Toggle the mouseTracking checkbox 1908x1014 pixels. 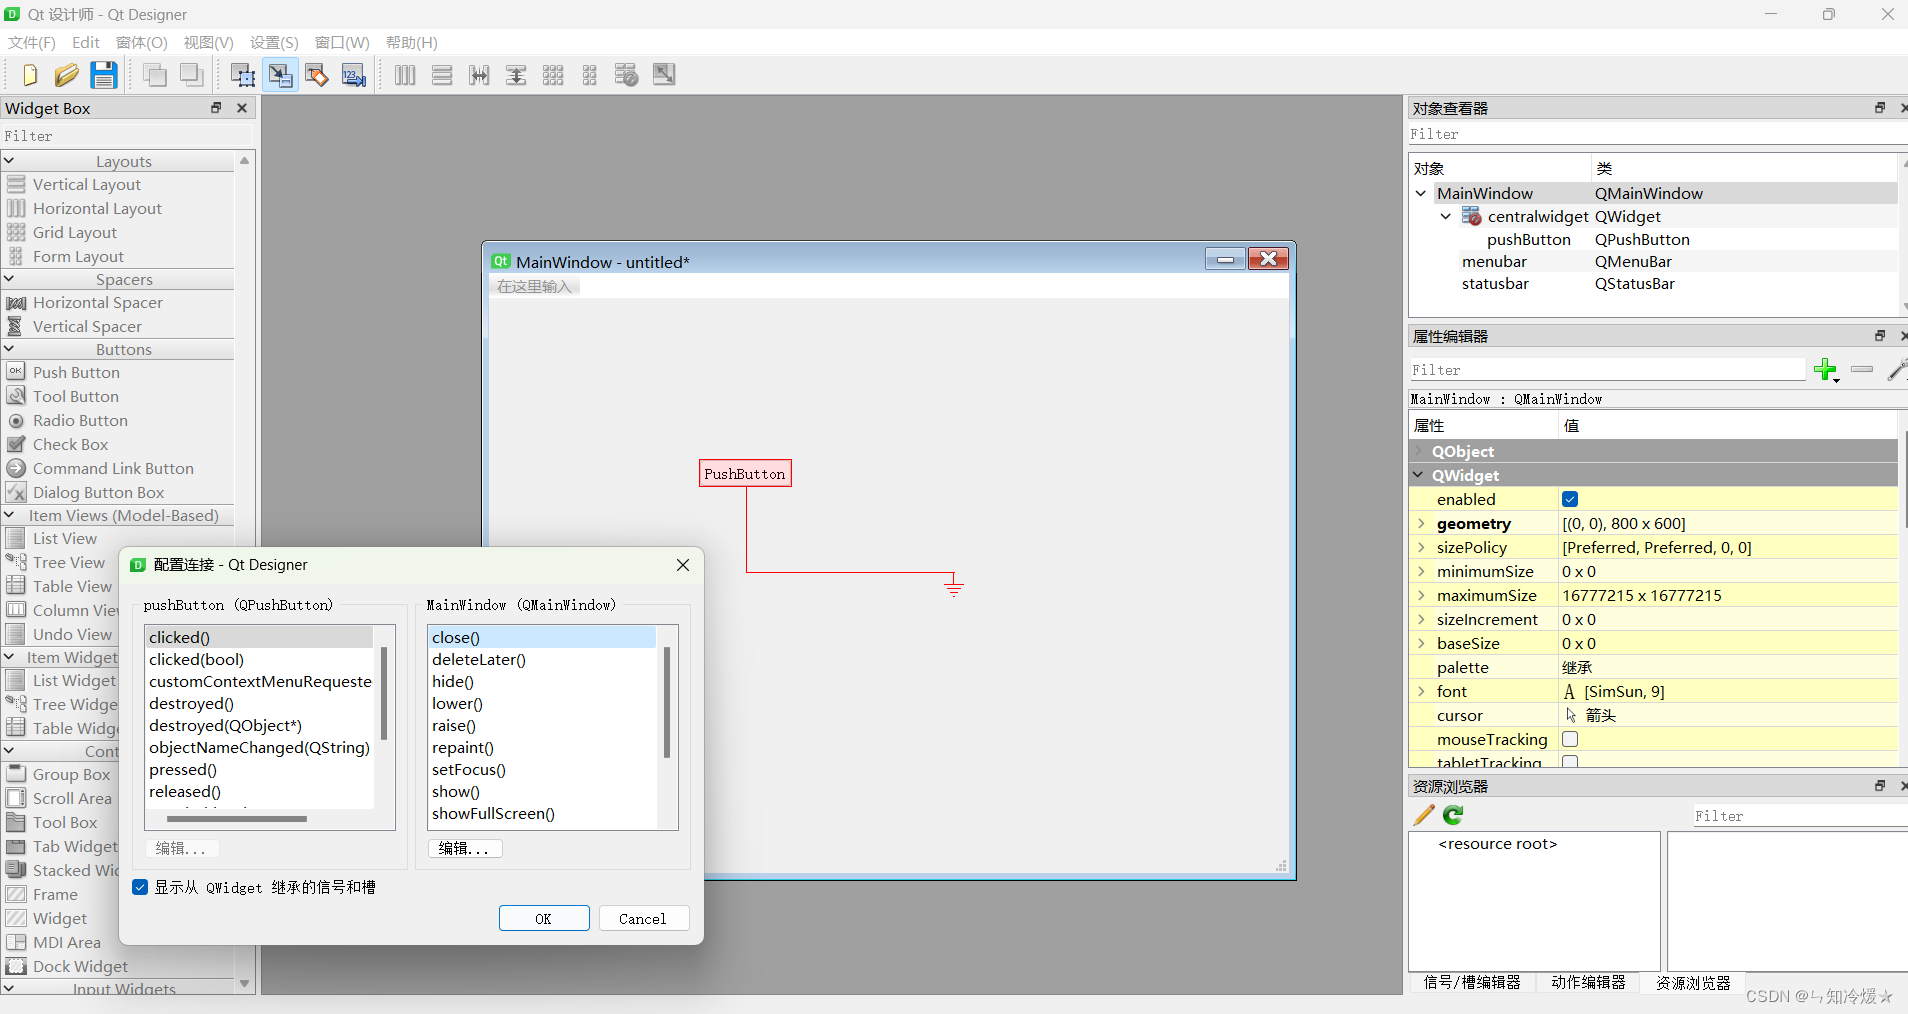click(1570, 739)
